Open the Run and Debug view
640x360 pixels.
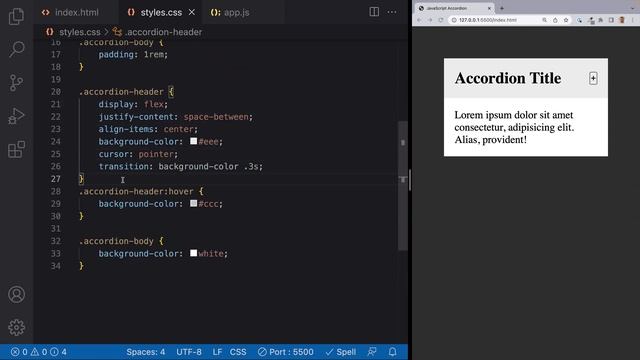point(16,116)
